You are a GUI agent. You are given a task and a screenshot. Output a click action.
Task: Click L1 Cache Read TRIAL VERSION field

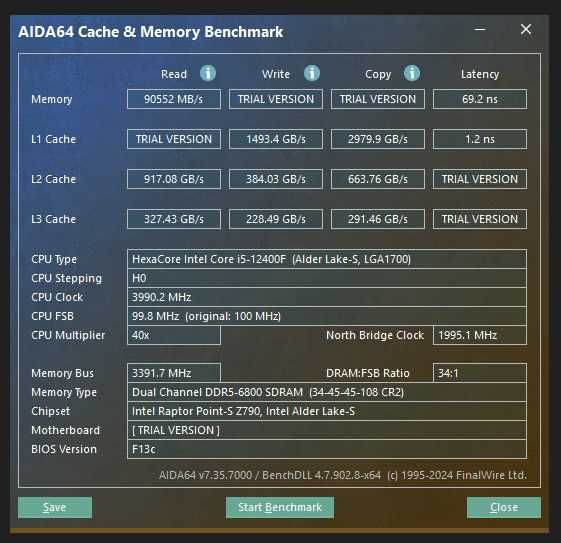click(x=174, y=139)
